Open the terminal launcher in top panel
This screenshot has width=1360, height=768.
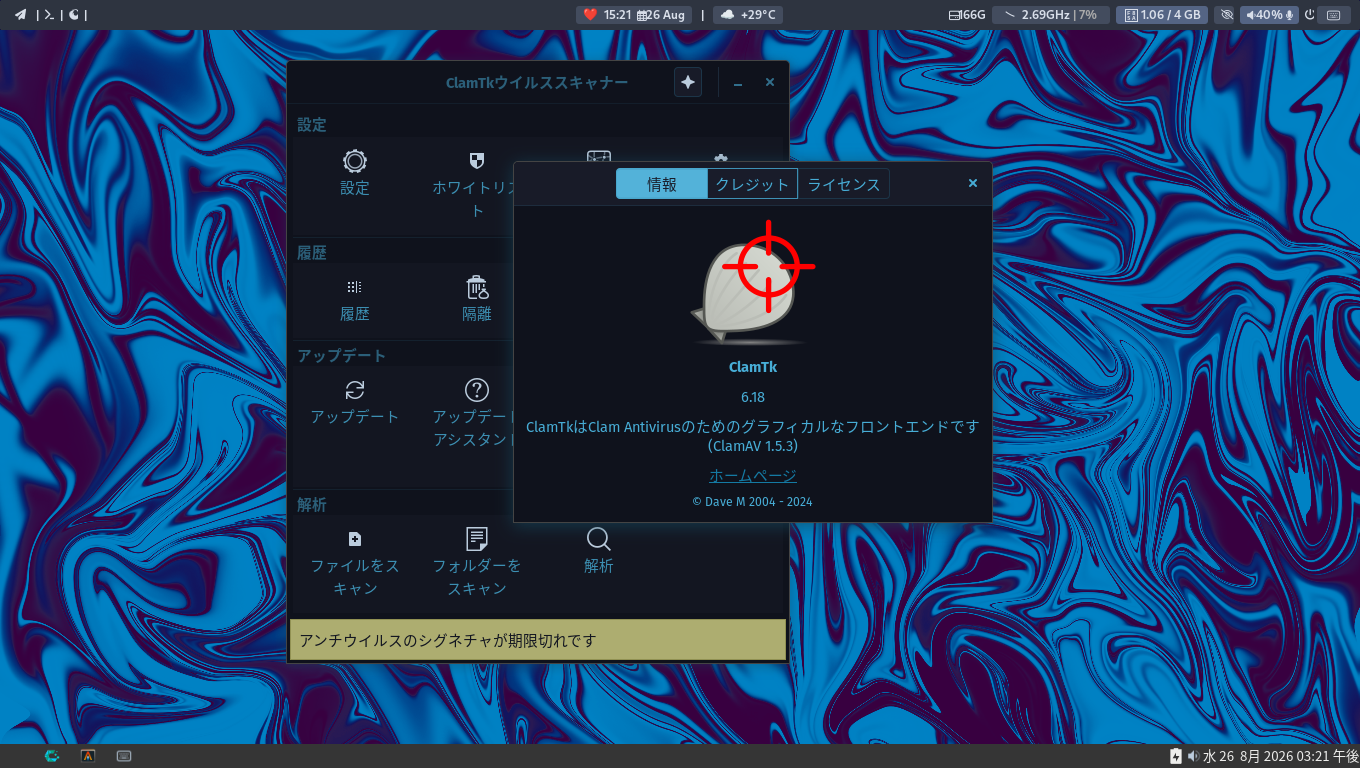(48, 14)
